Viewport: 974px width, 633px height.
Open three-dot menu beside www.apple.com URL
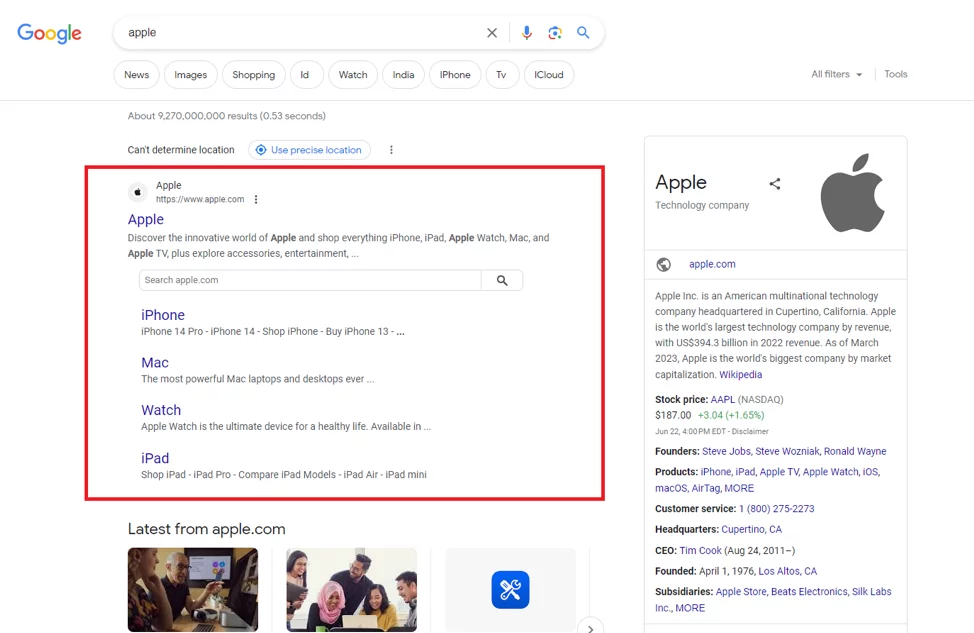(256, 199)
